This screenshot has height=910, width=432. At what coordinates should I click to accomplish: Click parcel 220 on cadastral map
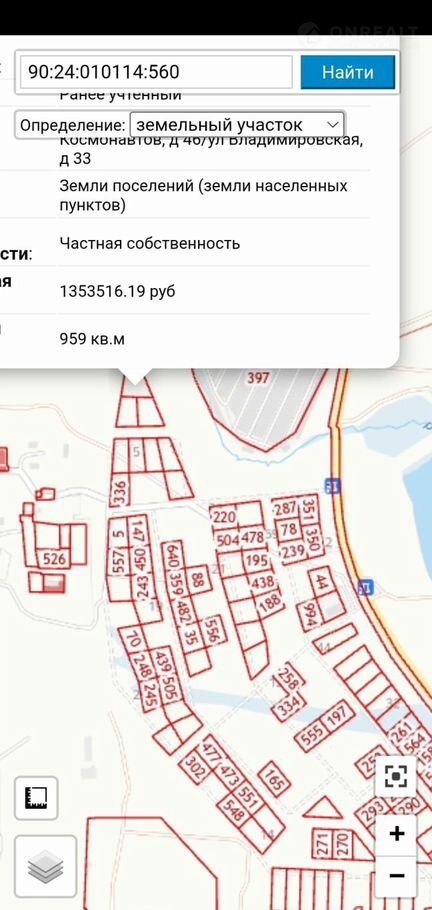(224, 517)
